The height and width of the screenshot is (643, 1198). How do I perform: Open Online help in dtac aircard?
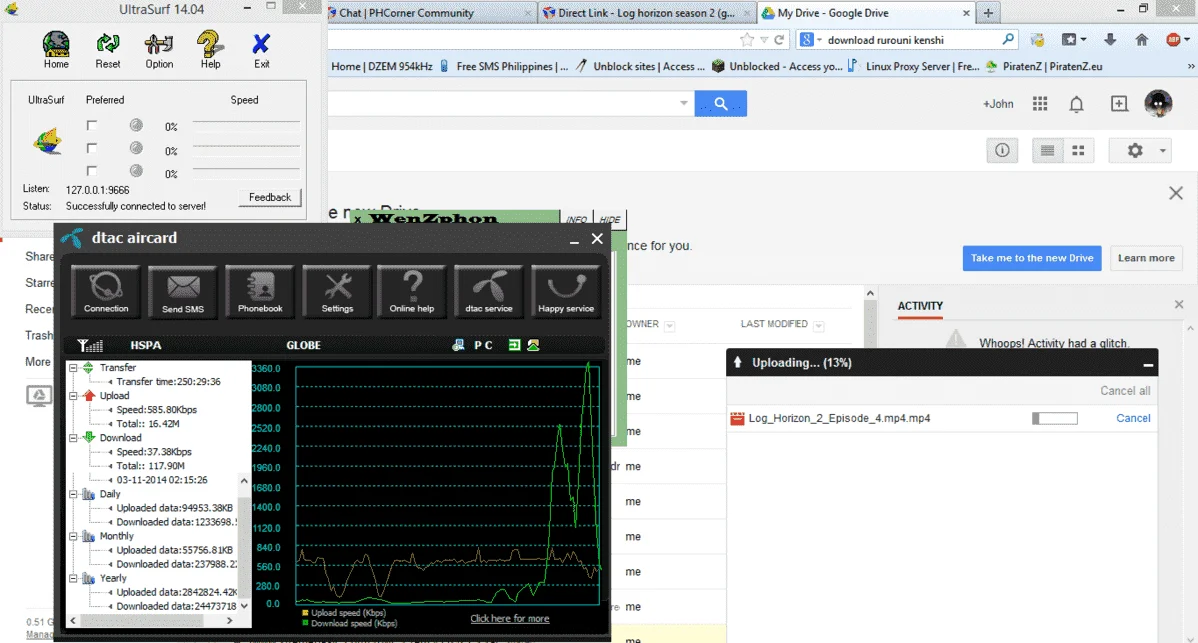tap(412, 291)
